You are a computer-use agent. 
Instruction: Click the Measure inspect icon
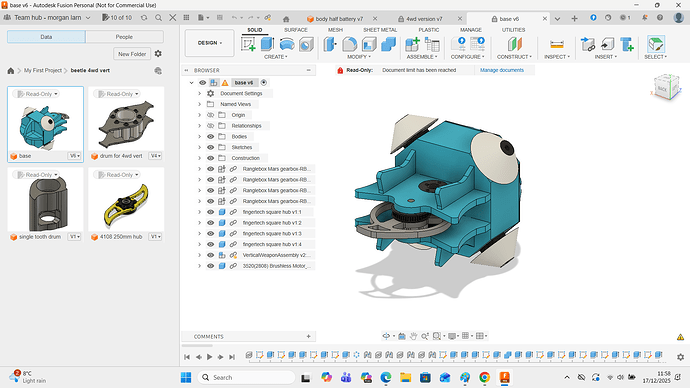[x=557, y=44]
